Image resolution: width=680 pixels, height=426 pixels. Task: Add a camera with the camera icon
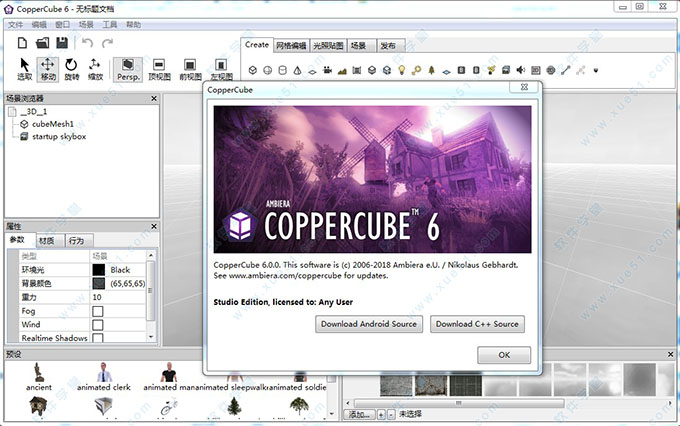click(327, 70)
